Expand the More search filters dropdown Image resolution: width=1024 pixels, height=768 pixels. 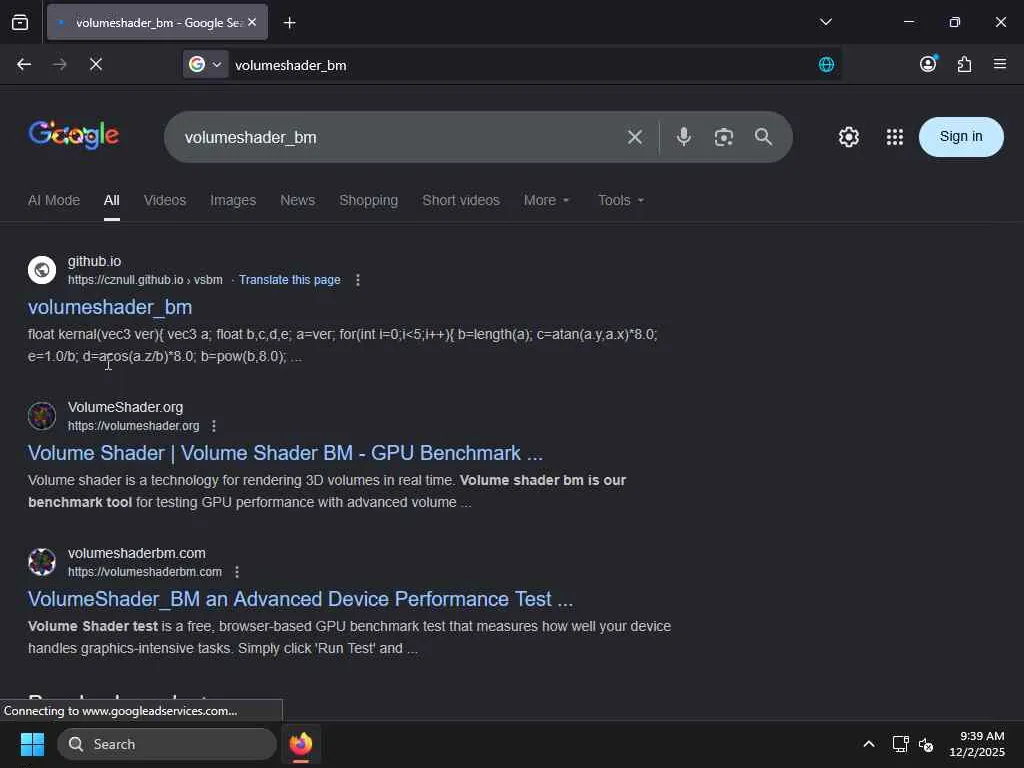[546, 200]
